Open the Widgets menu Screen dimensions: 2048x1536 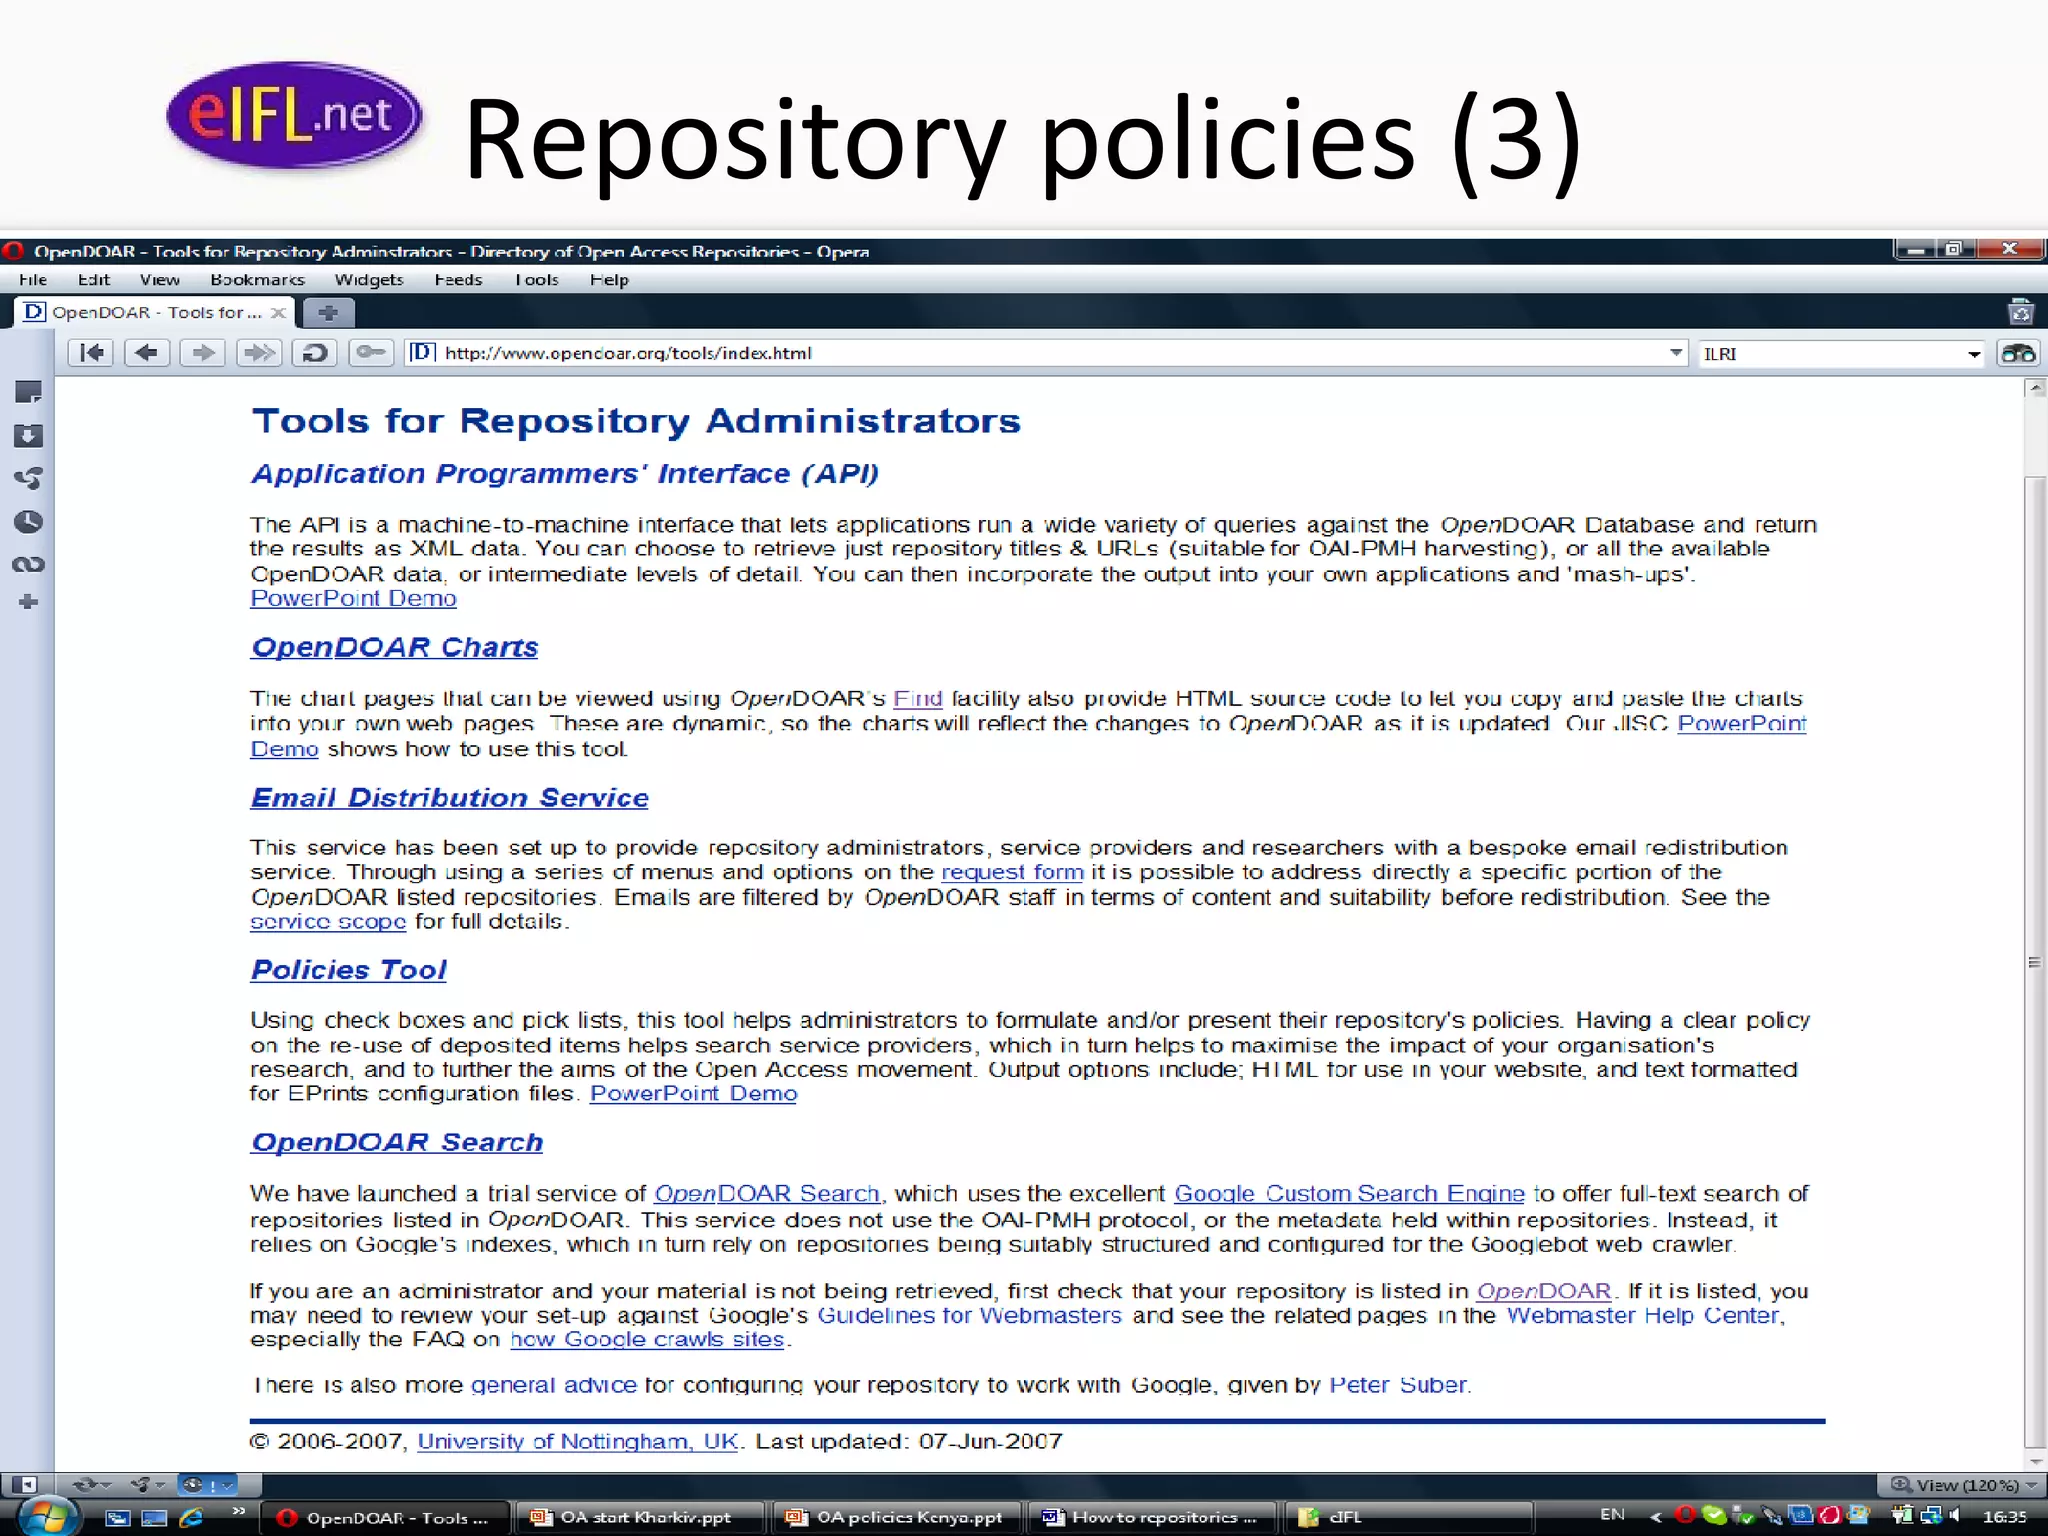click(369, 280)
